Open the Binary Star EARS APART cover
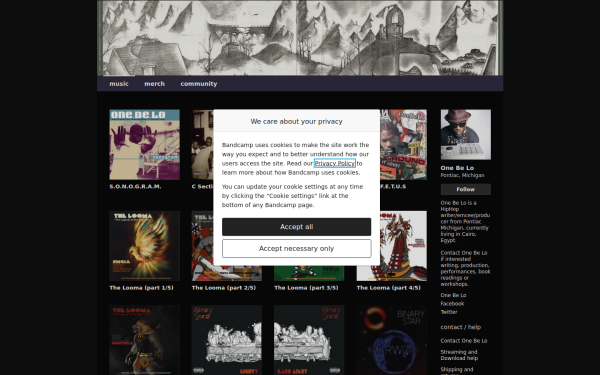The height and width of the screenshot is (375, 600). [x=309, y=340]
